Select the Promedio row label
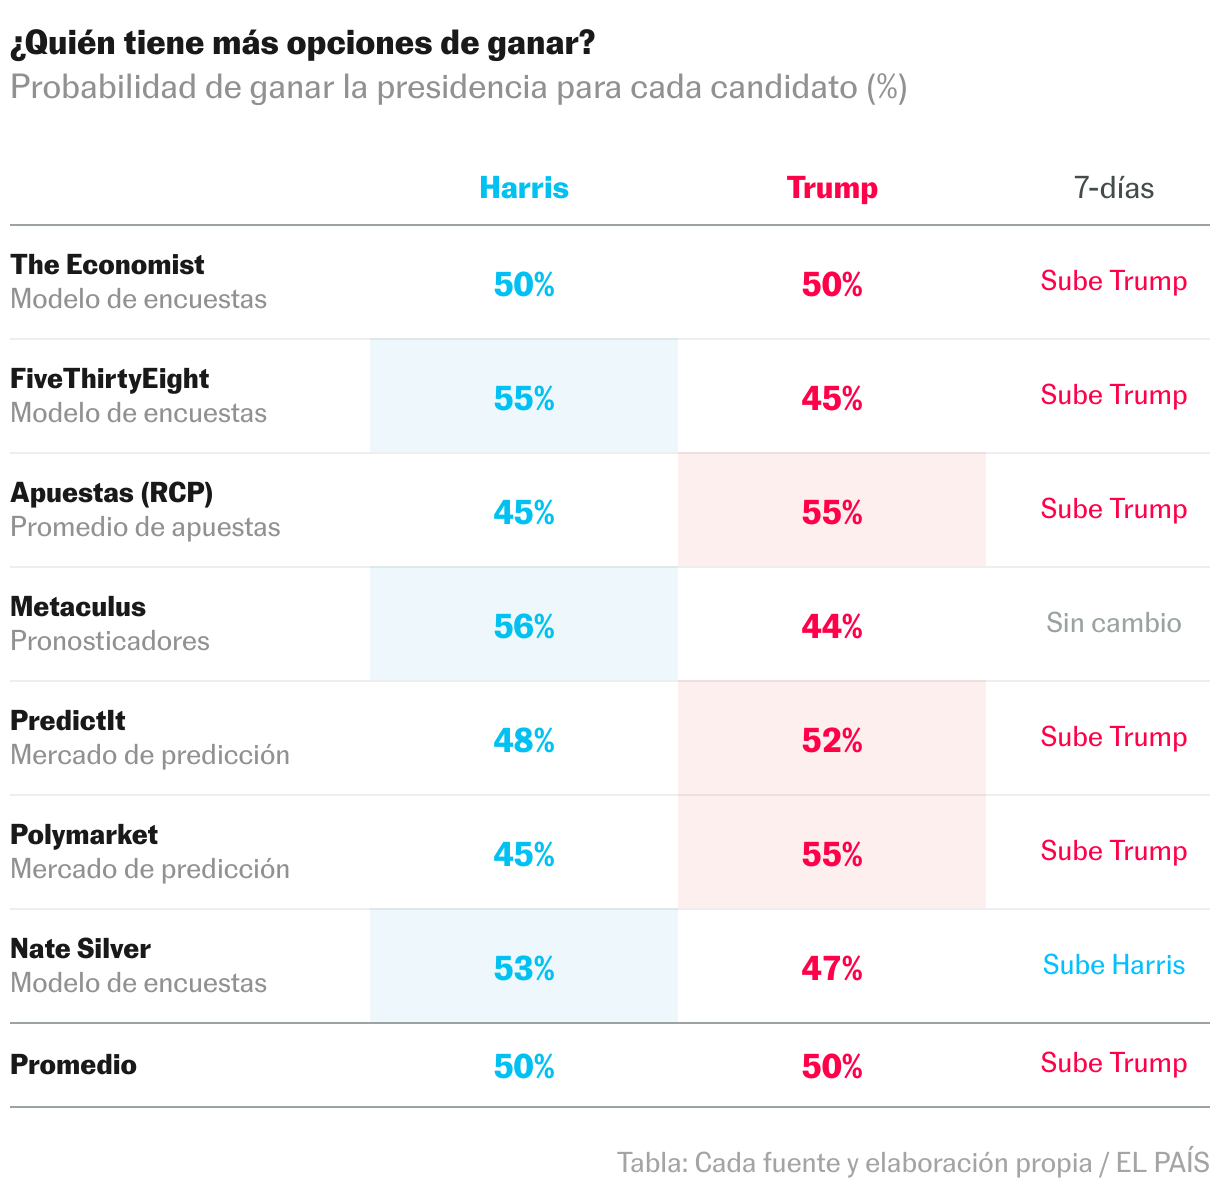 pos(74,1064)
